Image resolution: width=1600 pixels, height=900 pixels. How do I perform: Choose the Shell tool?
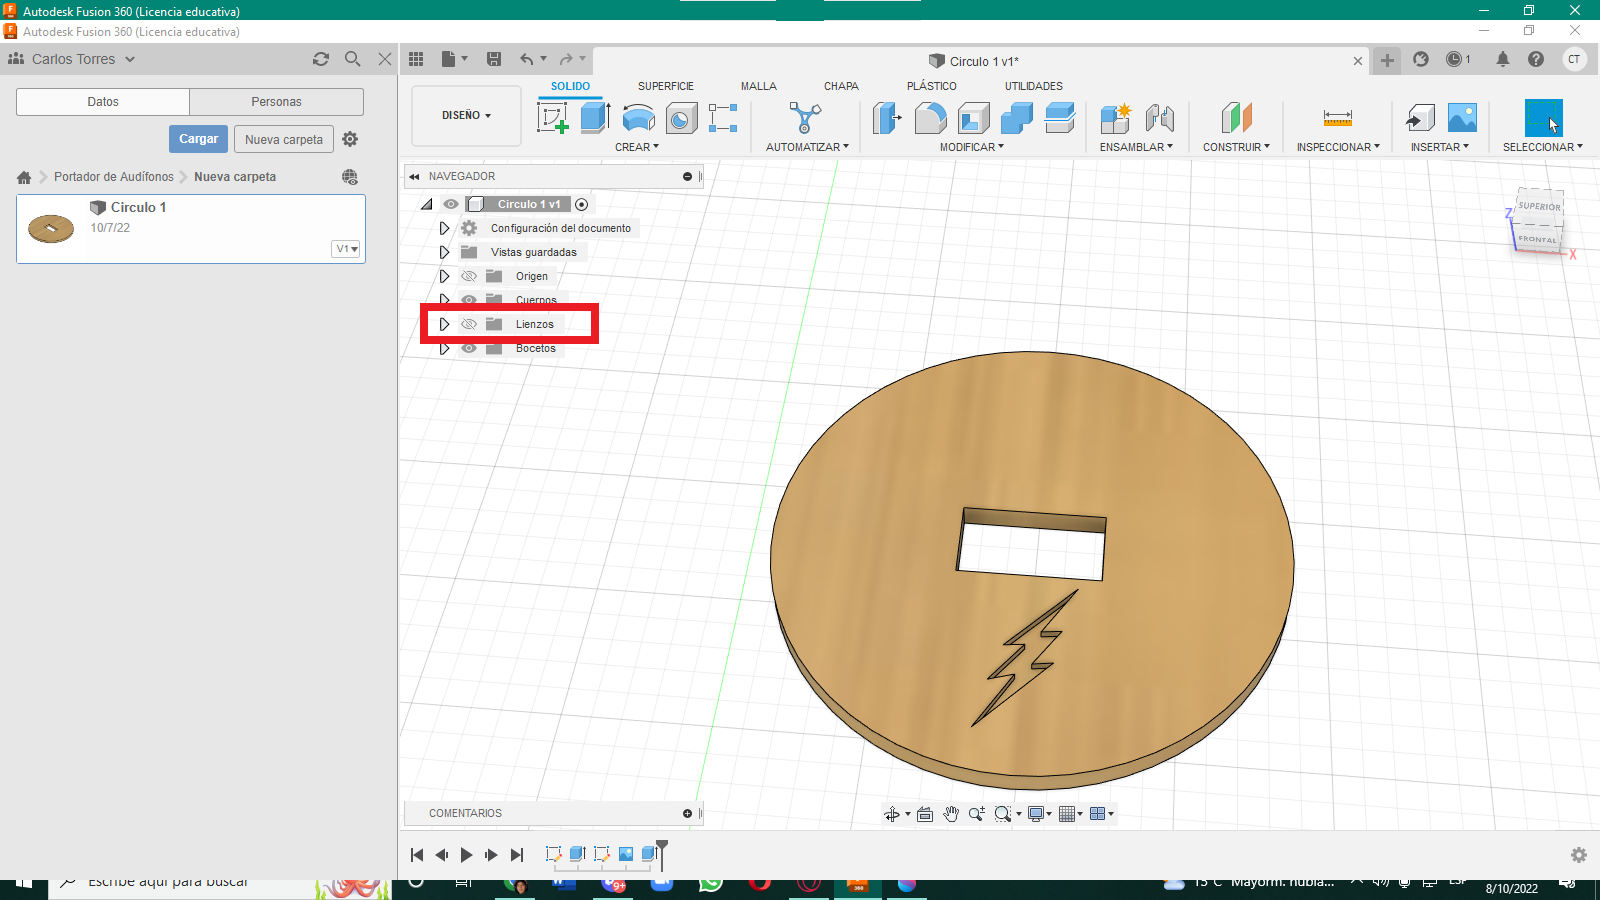(973, 118)
